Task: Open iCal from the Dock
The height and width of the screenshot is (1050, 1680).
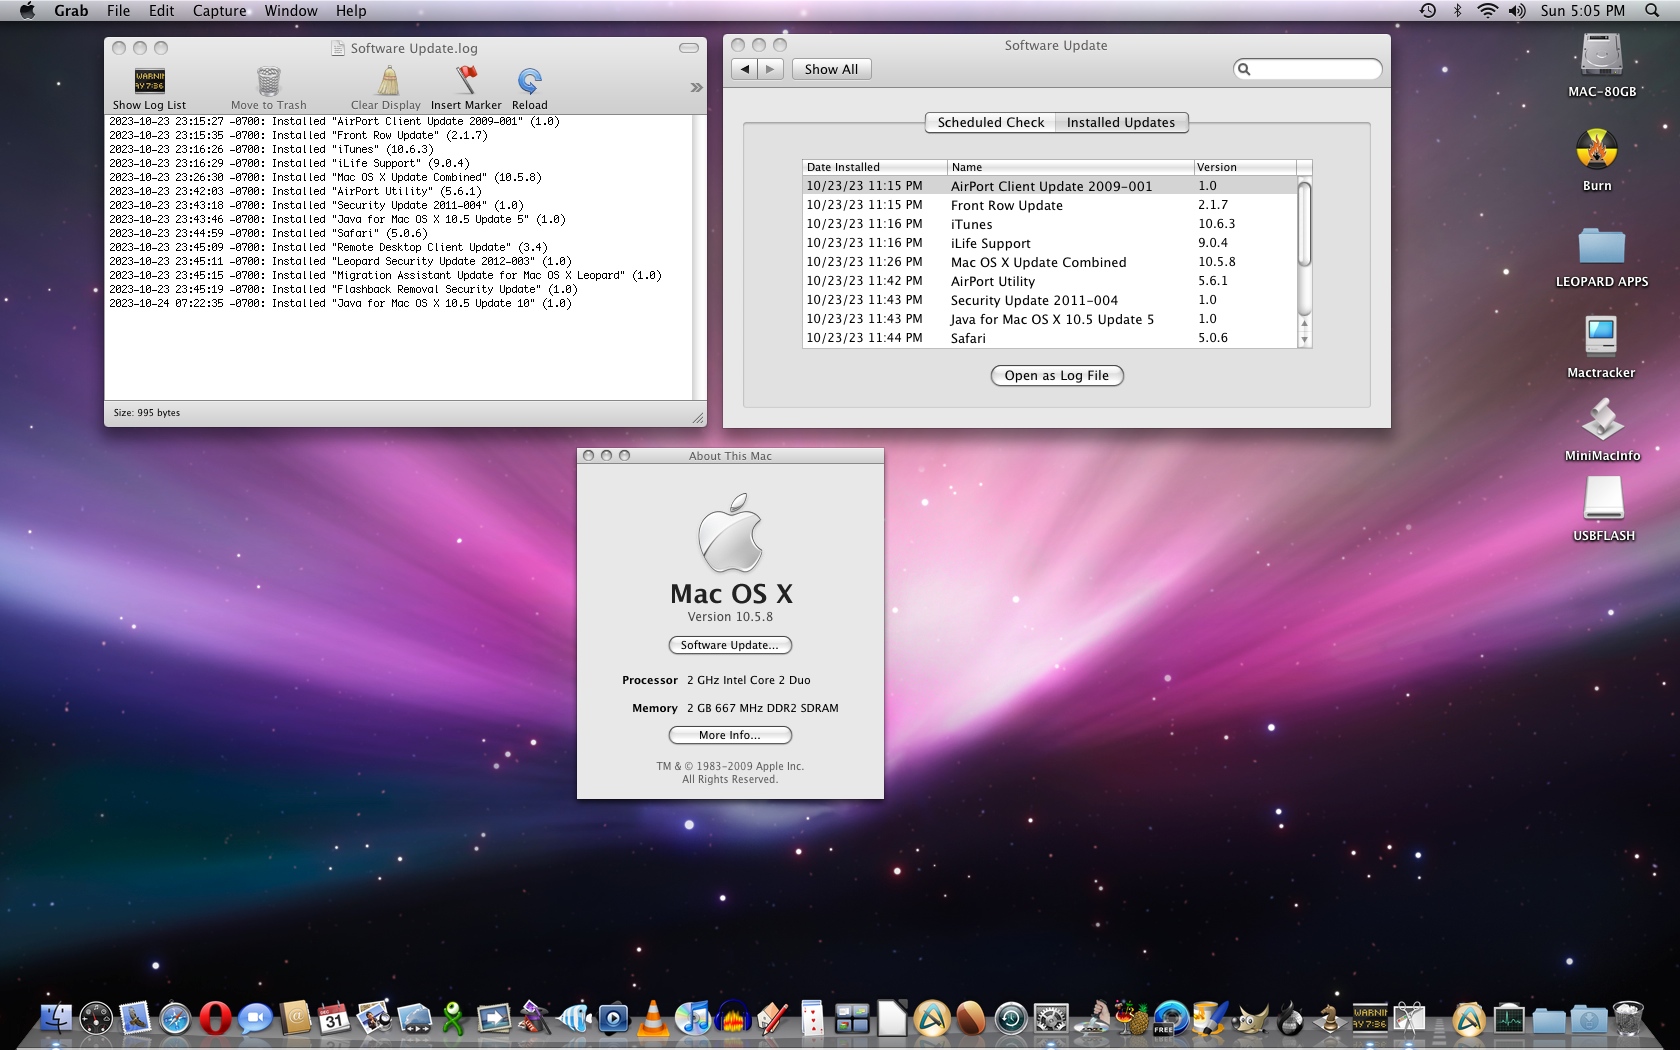Action: pyautogui.click(x=334, y=1018)
